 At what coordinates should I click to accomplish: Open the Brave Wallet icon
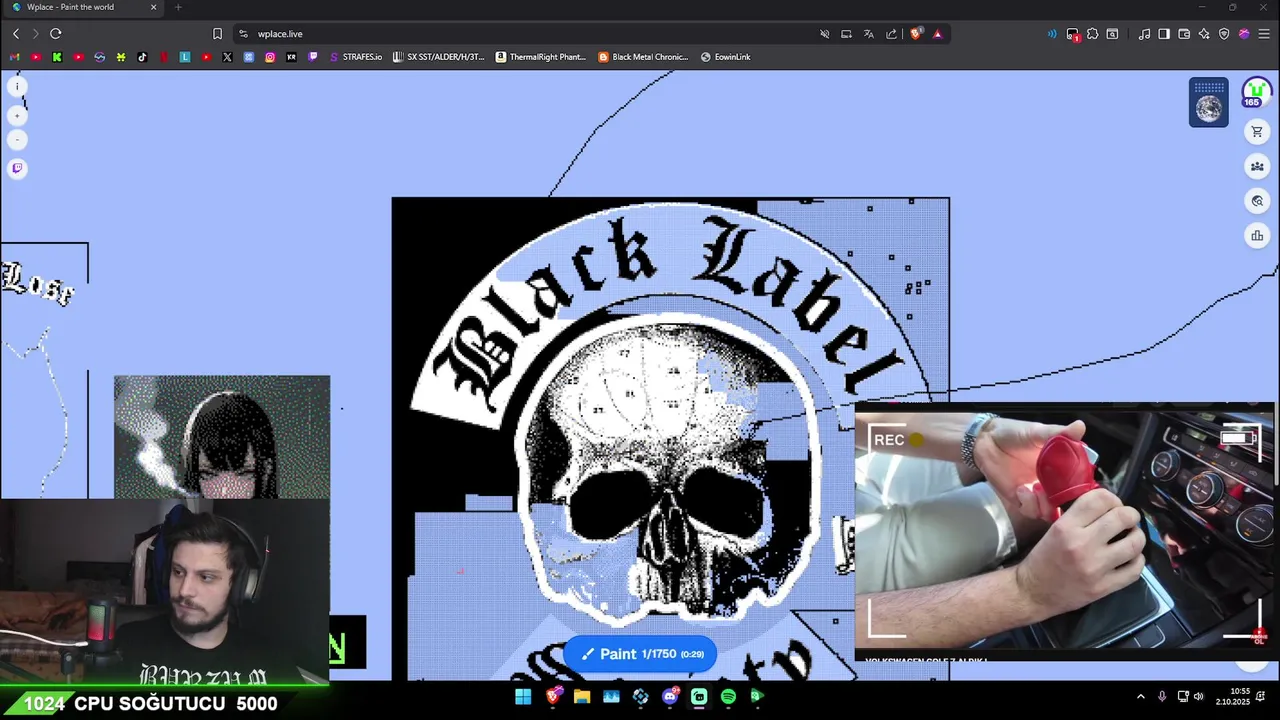tap(1184, 34)
